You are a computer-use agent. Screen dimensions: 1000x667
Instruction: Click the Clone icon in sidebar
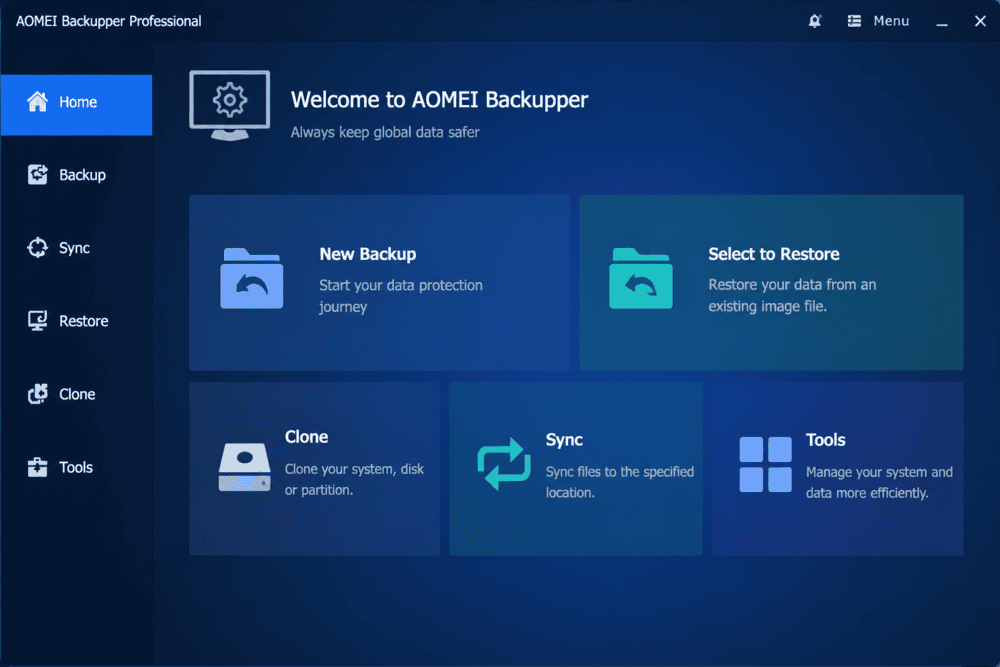click(37, 393)
